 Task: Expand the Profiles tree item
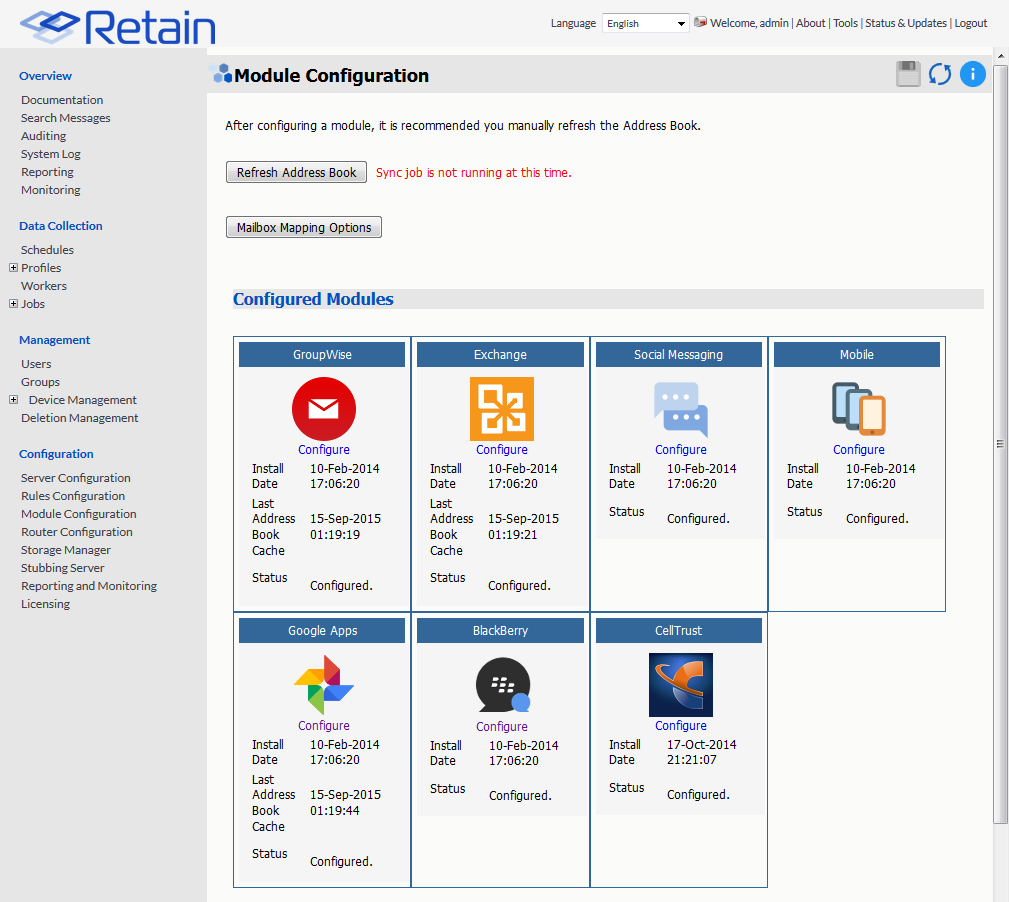pyautogui.click(x=11, y=267)
